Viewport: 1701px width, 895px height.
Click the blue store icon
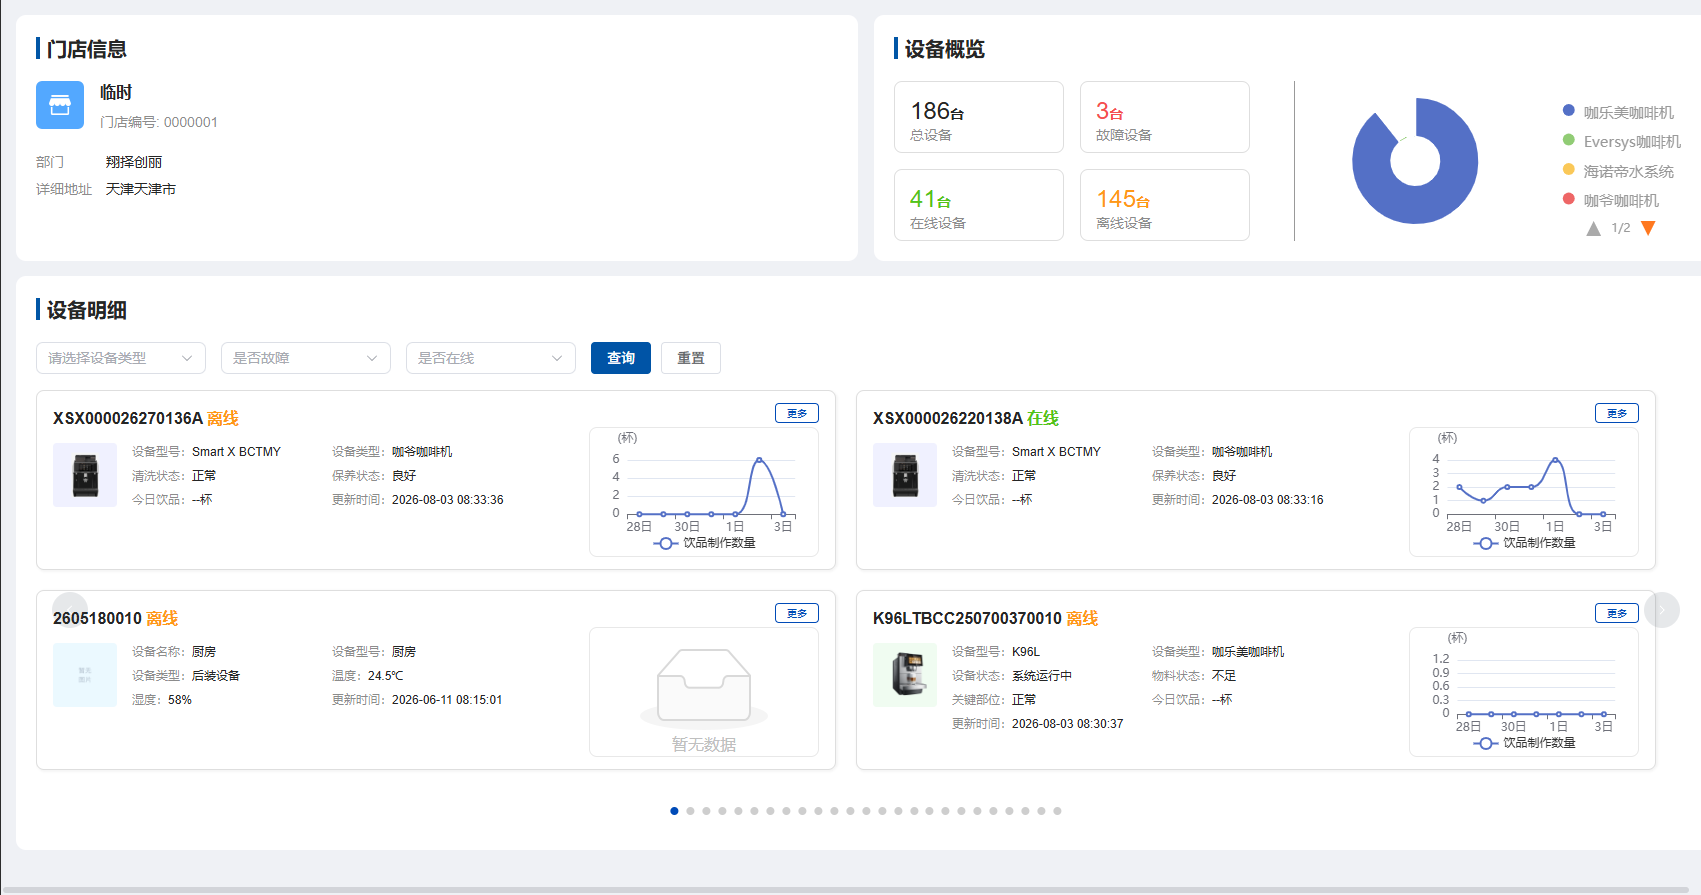tap(60, 105)
